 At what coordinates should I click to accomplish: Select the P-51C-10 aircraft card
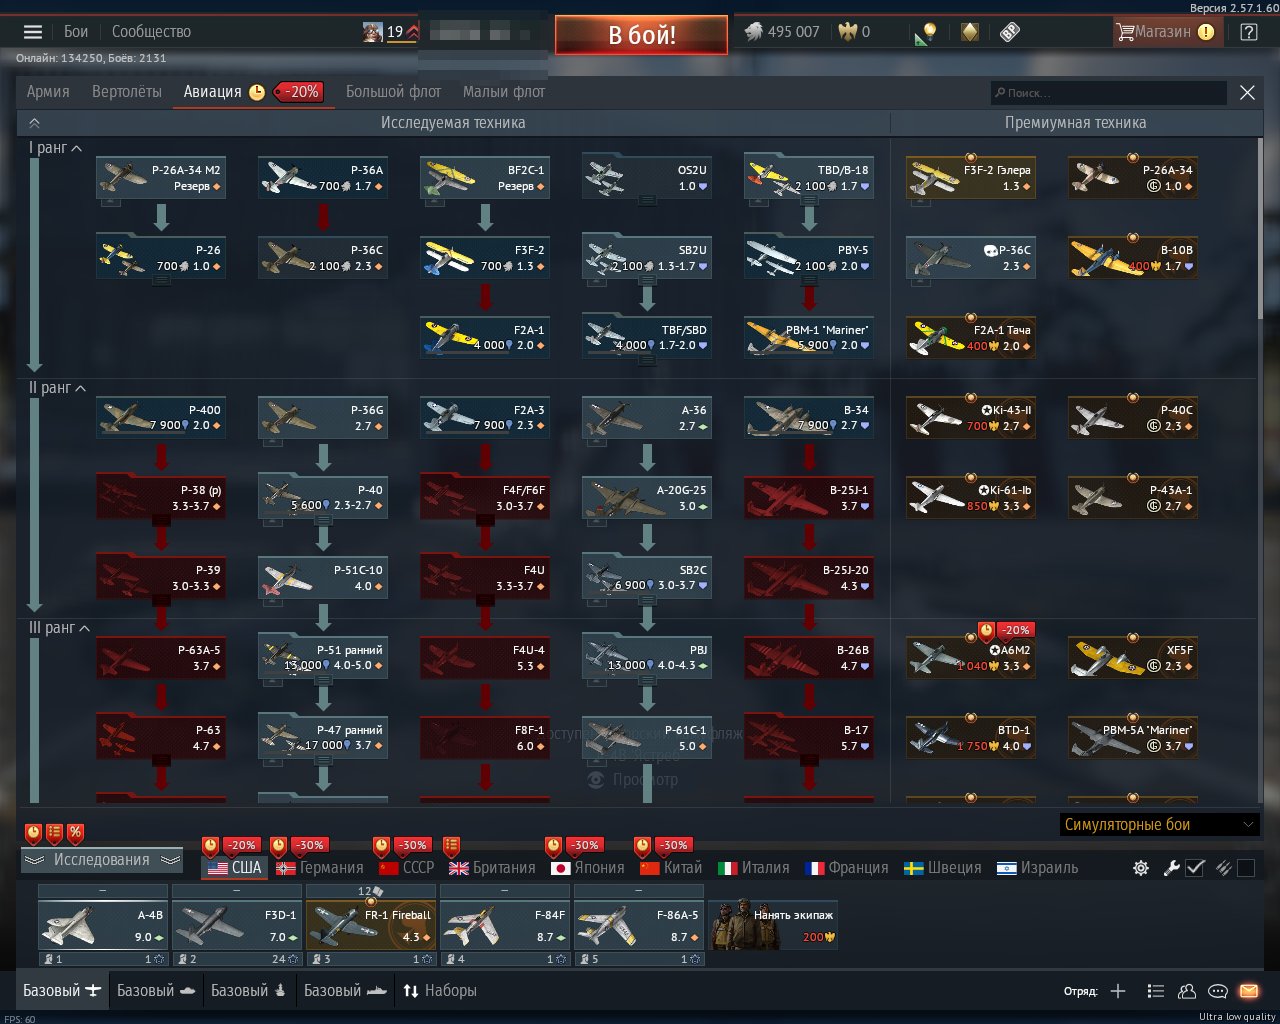[x=322, y=578]
